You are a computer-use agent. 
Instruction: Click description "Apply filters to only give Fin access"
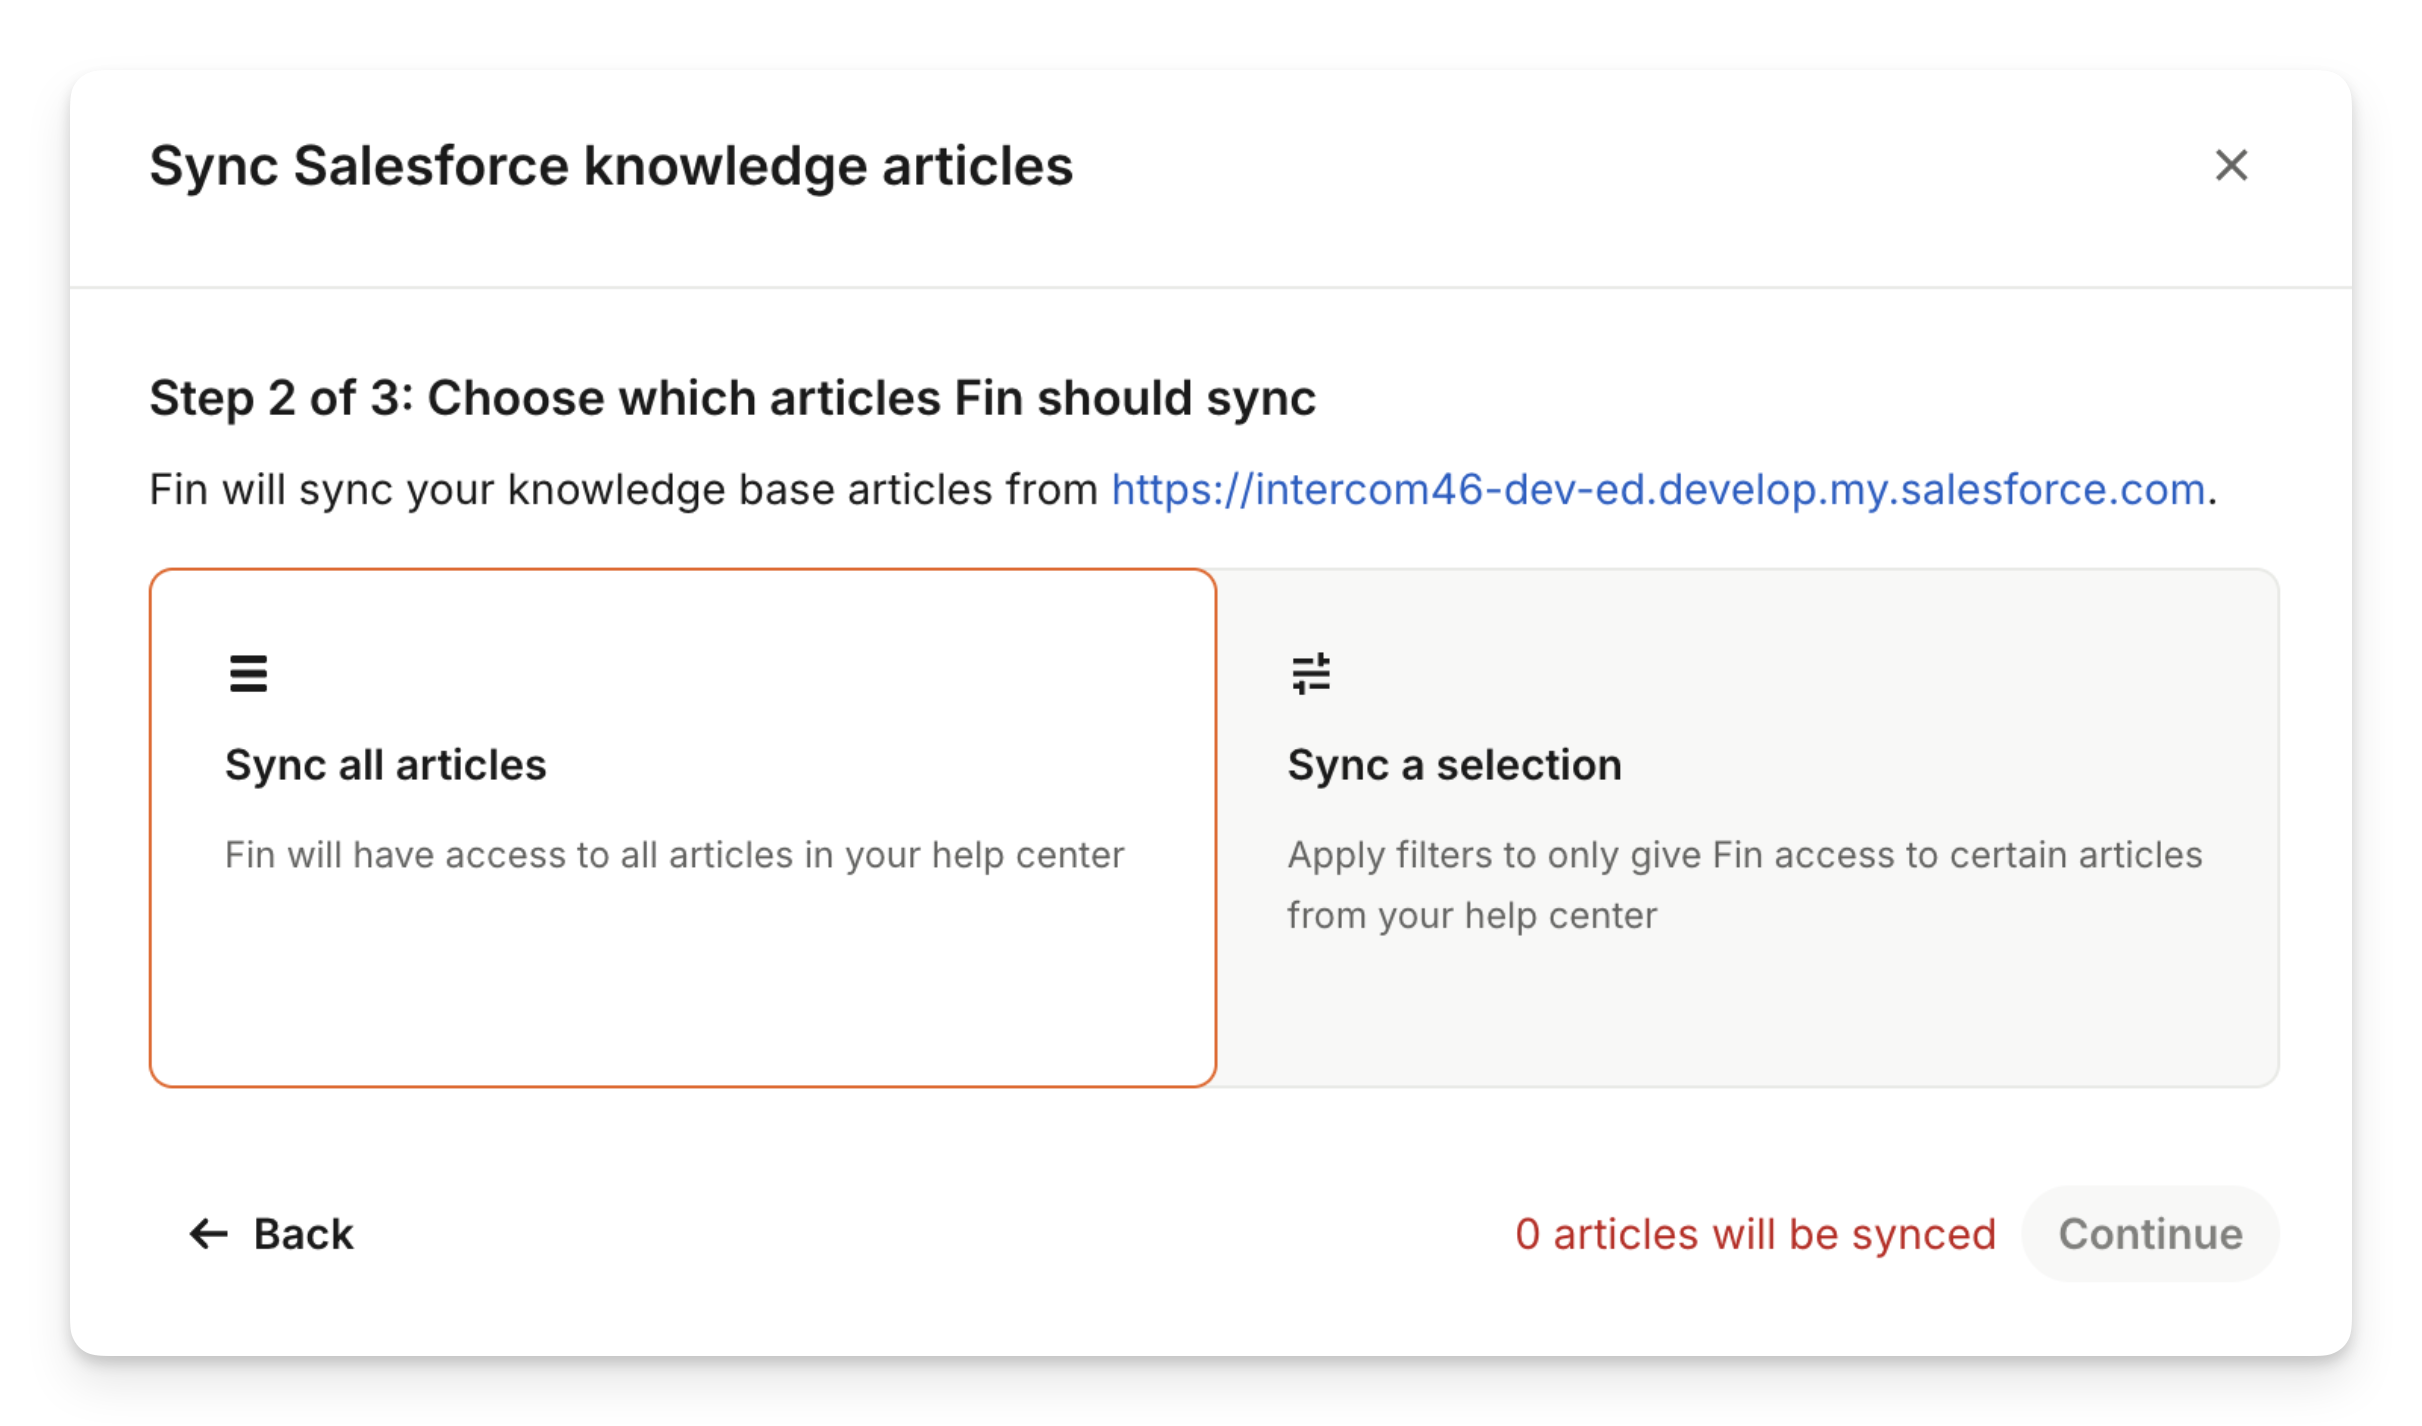pyautogui.click(x=1744, y=856)
